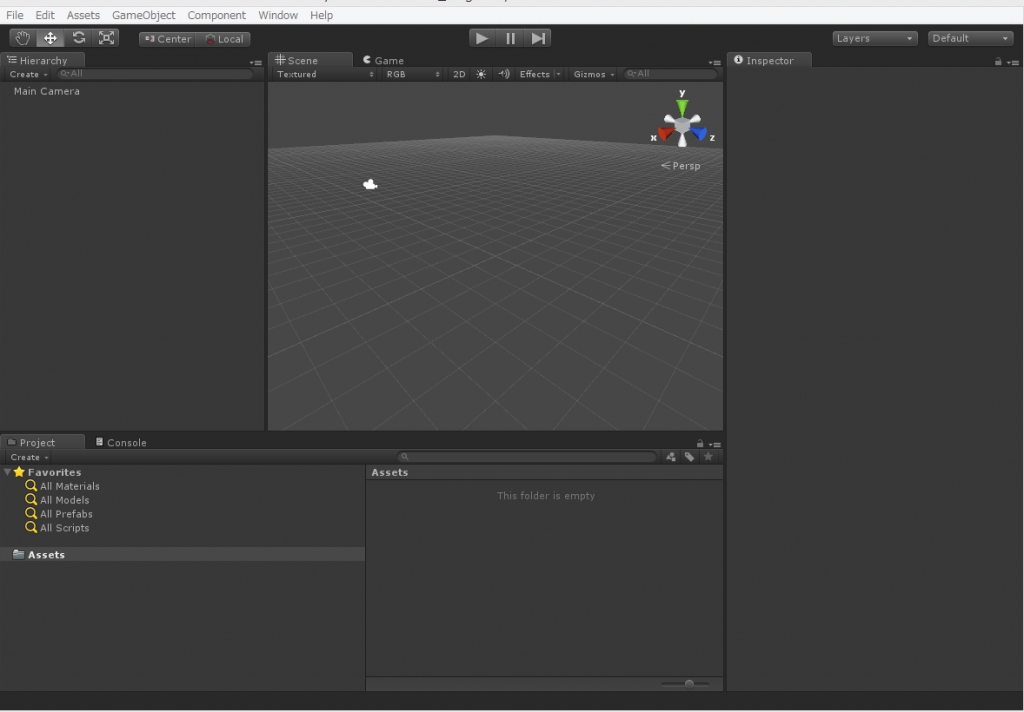Image resolution: width=1024 pixels, height=712 pixels.
Task: Start Play mode with the Play button
Action: click(x=482, y=39)
